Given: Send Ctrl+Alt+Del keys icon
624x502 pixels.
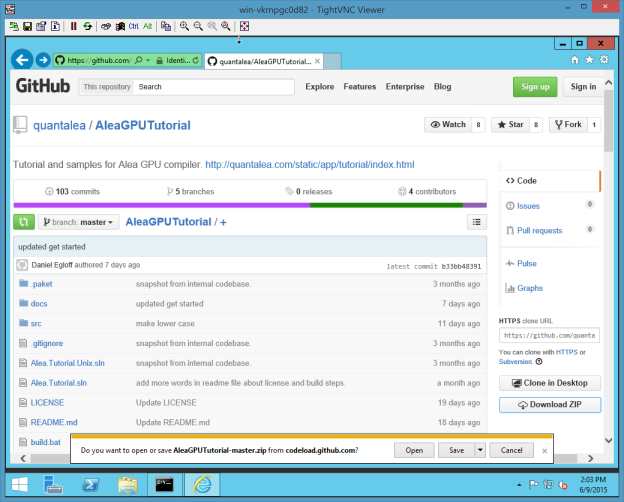Looking at the screenshot, I should pos(106,26).
